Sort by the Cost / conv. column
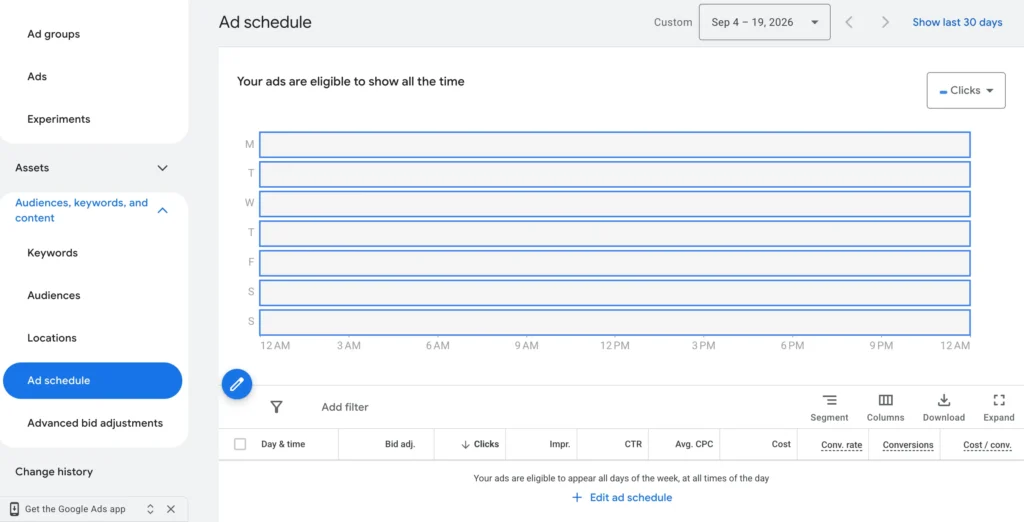 (x=987, y=445)
